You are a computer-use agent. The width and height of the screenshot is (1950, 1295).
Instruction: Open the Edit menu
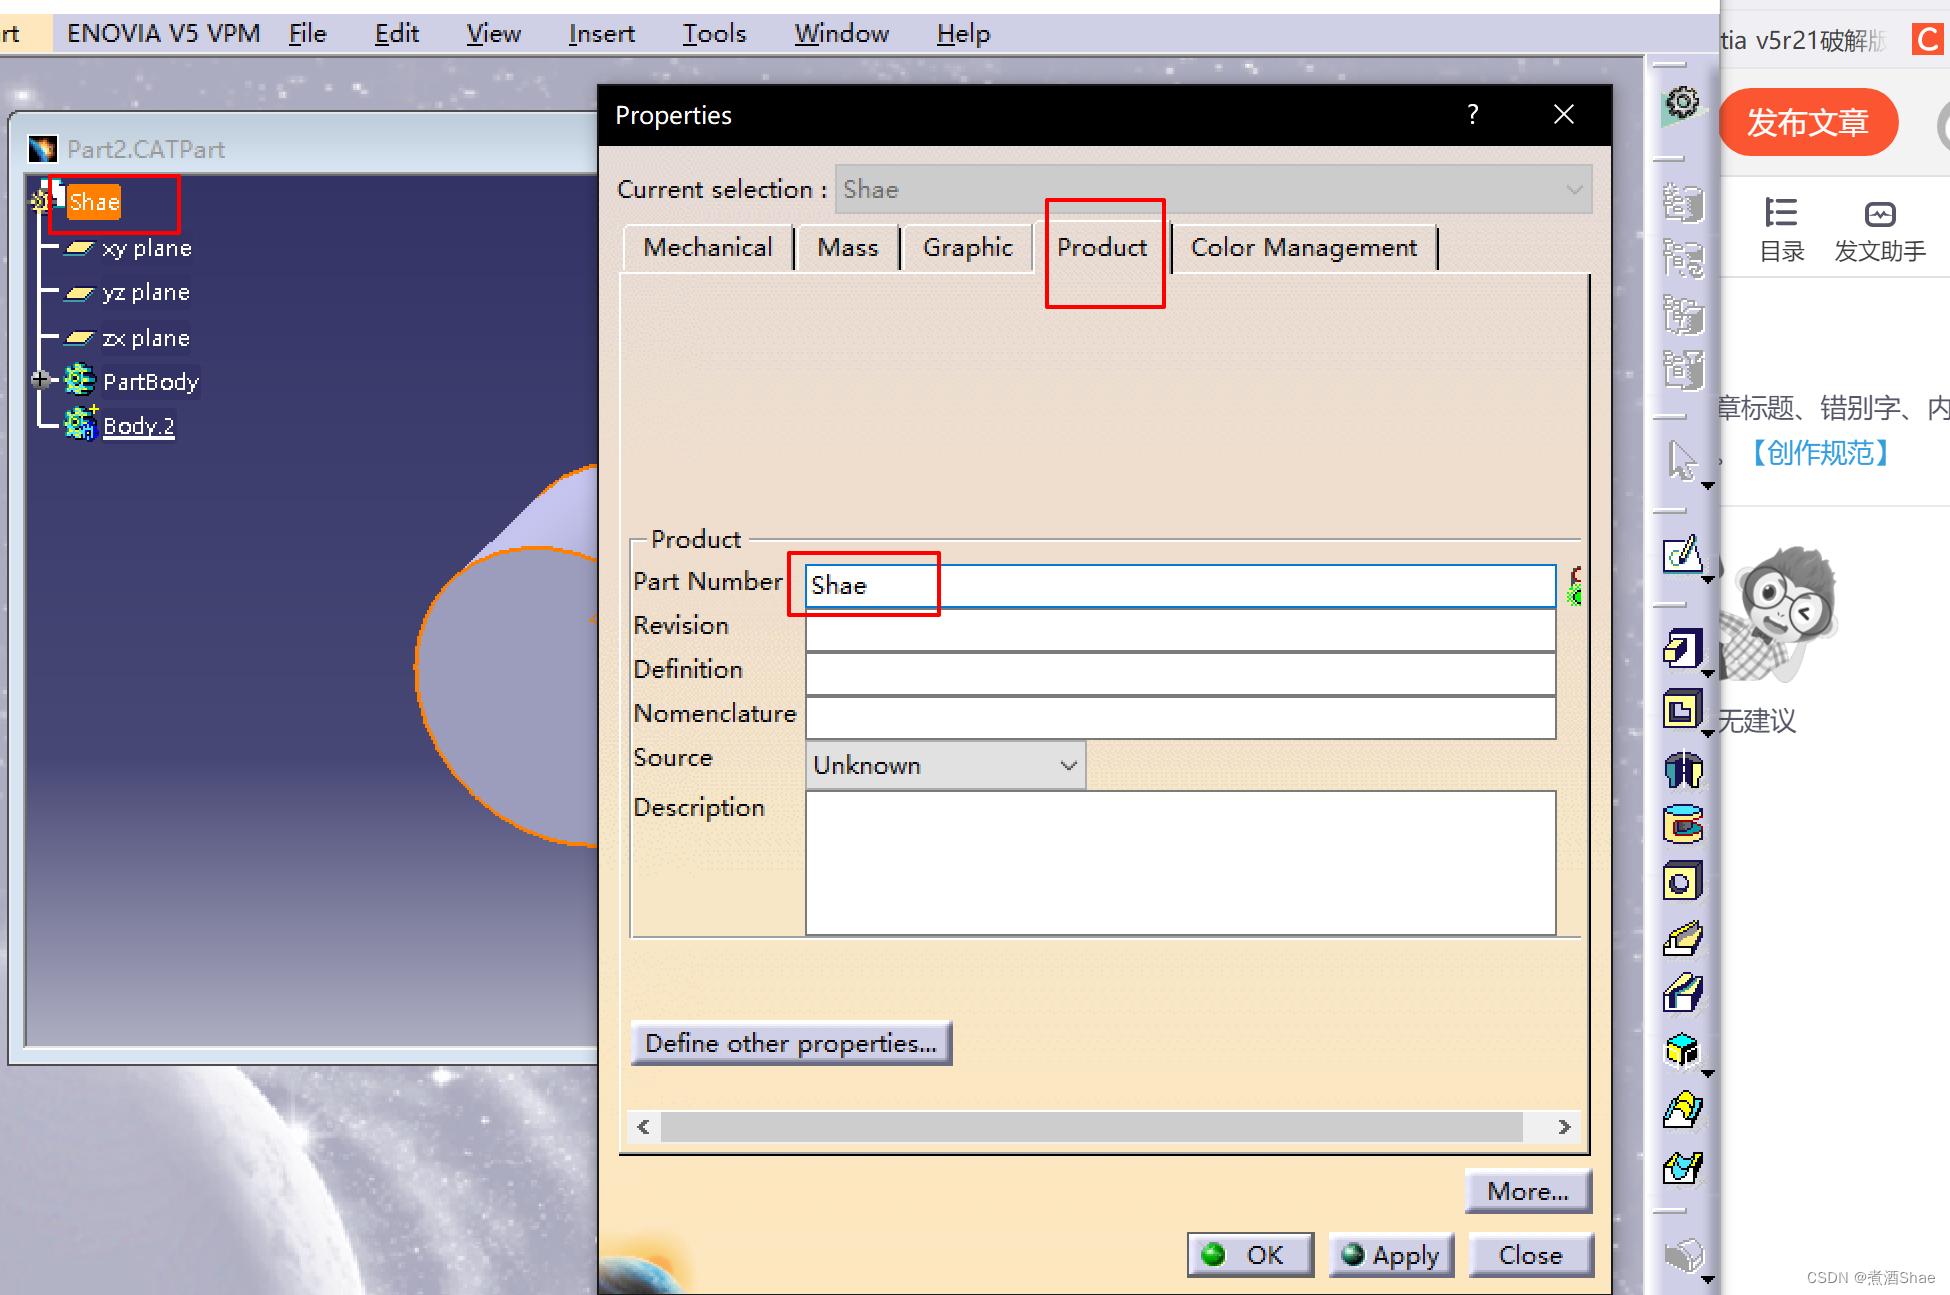pyautogui.click(x=396, y=34)
